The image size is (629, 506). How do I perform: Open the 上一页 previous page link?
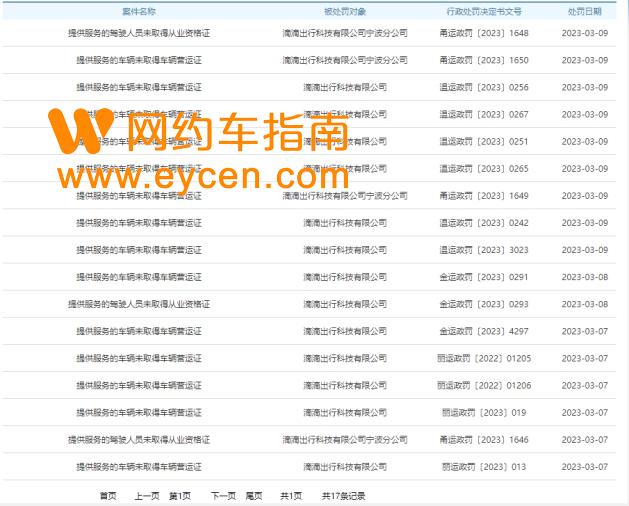coord(147,496)
